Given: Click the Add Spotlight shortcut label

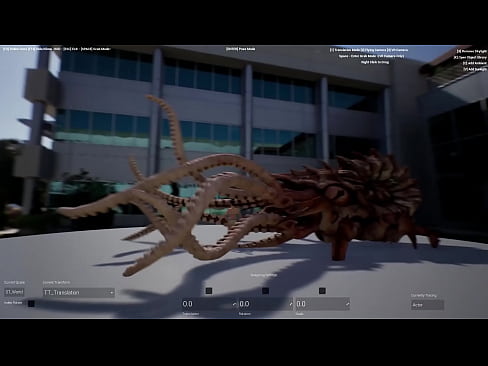Looking at the screenshot, I should click(x=475, y=69).
